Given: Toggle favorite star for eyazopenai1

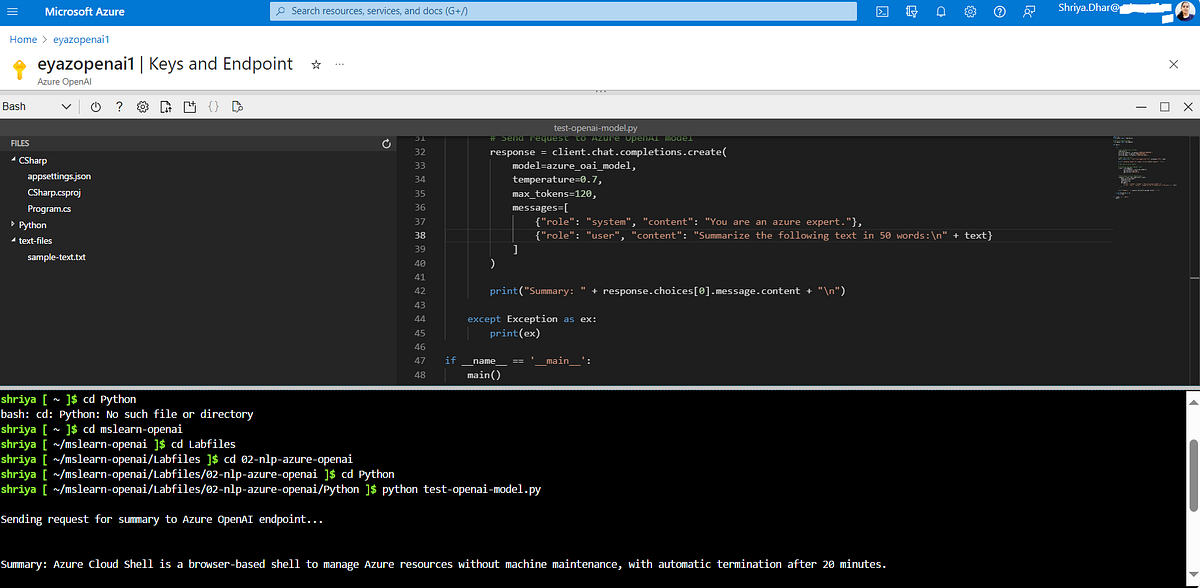Looking at the screenshot, I should pos(315,63).
